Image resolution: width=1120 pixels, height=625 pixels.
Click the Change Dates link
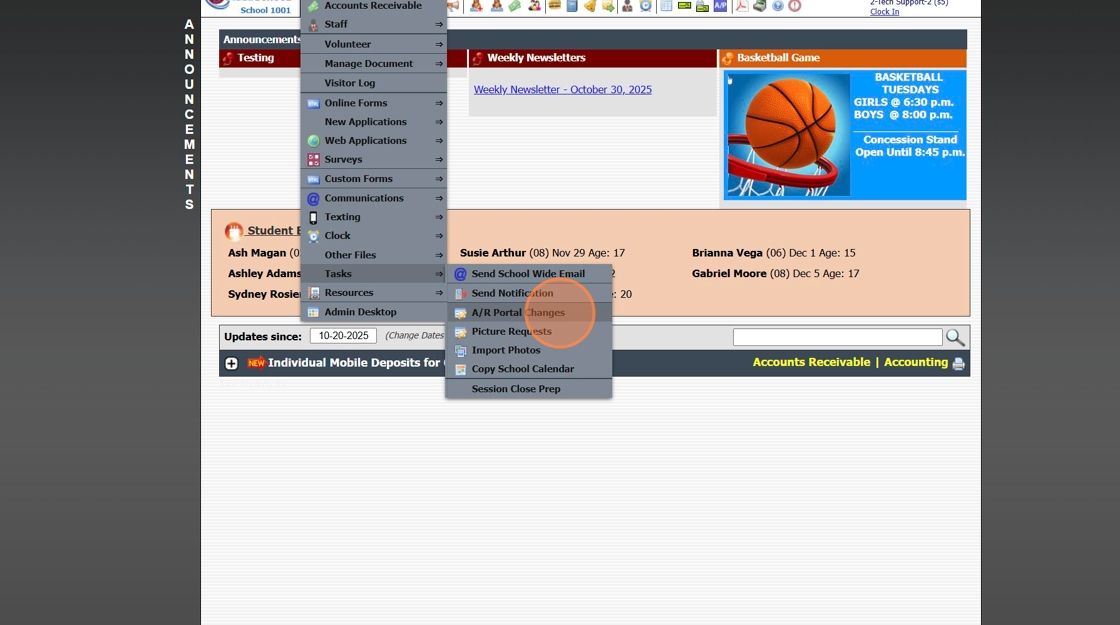pyautogui.click(x=415, y=336)
